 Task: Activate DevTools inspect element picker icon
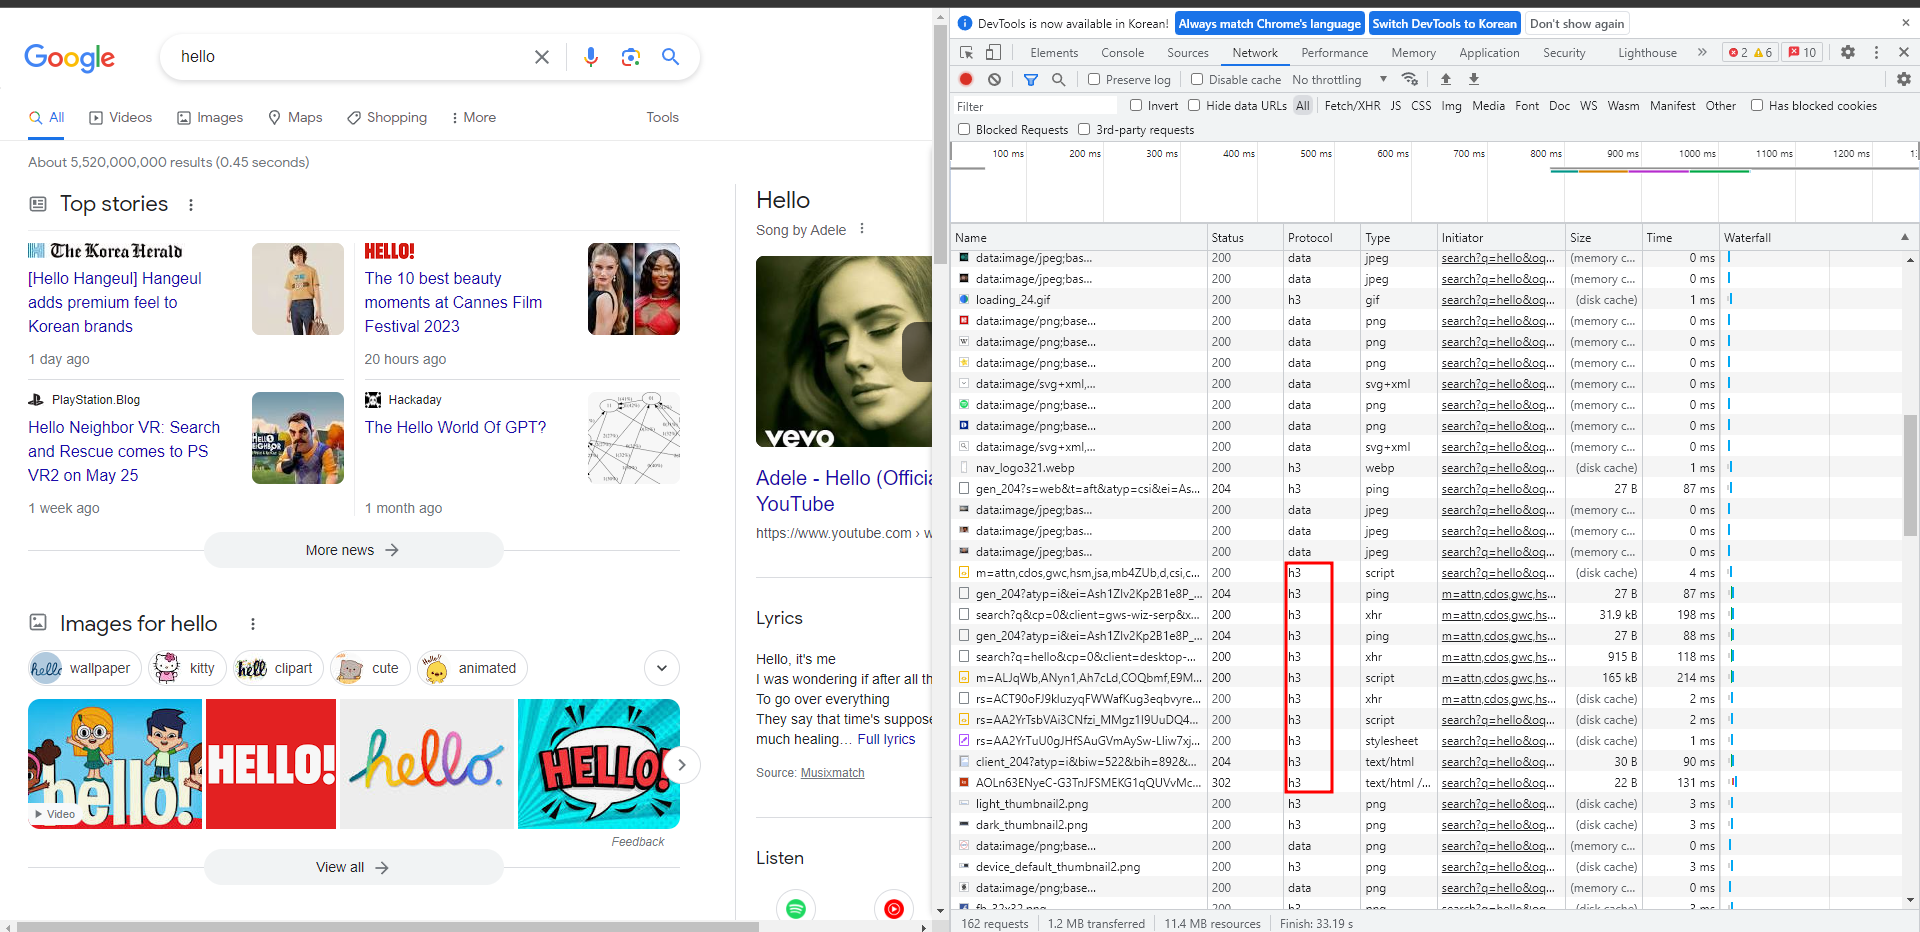coord(966,53)
